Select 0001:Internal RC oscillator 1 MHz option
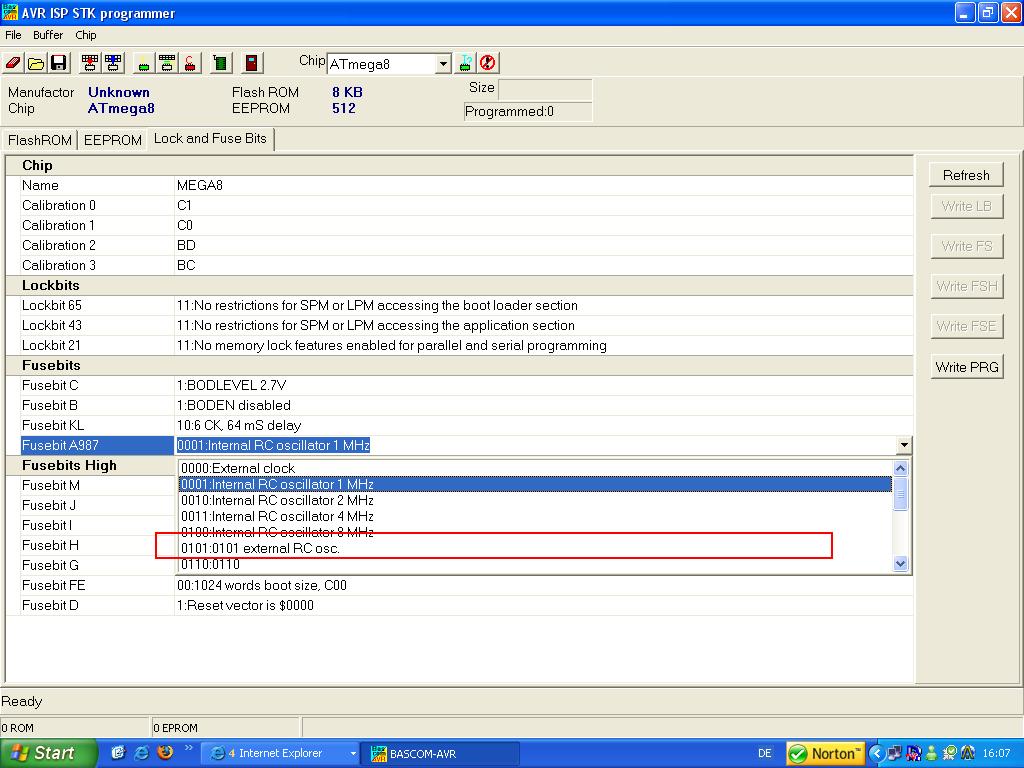The height and width of the screenshot is (768, 1024). tap(535, 484)
